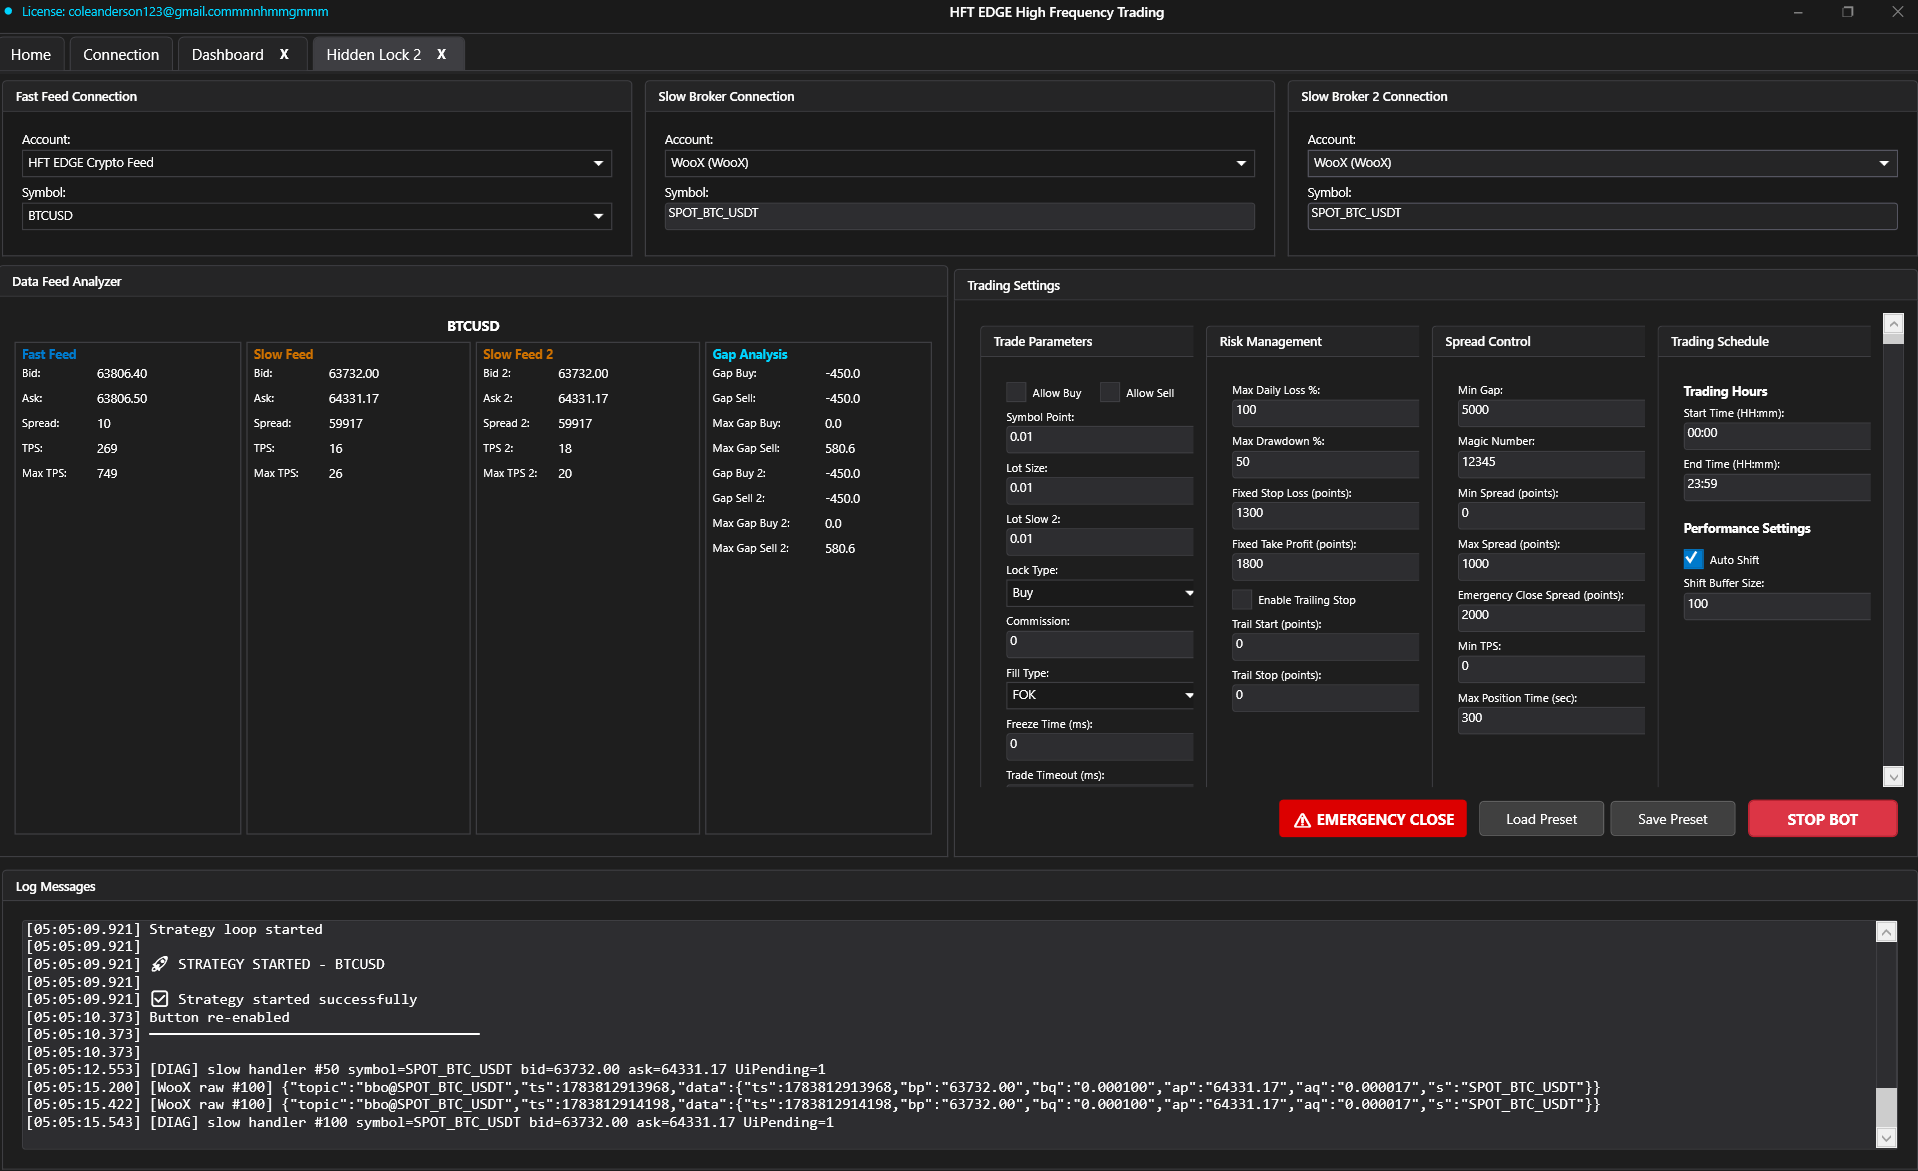
Task: Toggle Enable Trailing Stop checkbox
Action: click(1242, 599)
